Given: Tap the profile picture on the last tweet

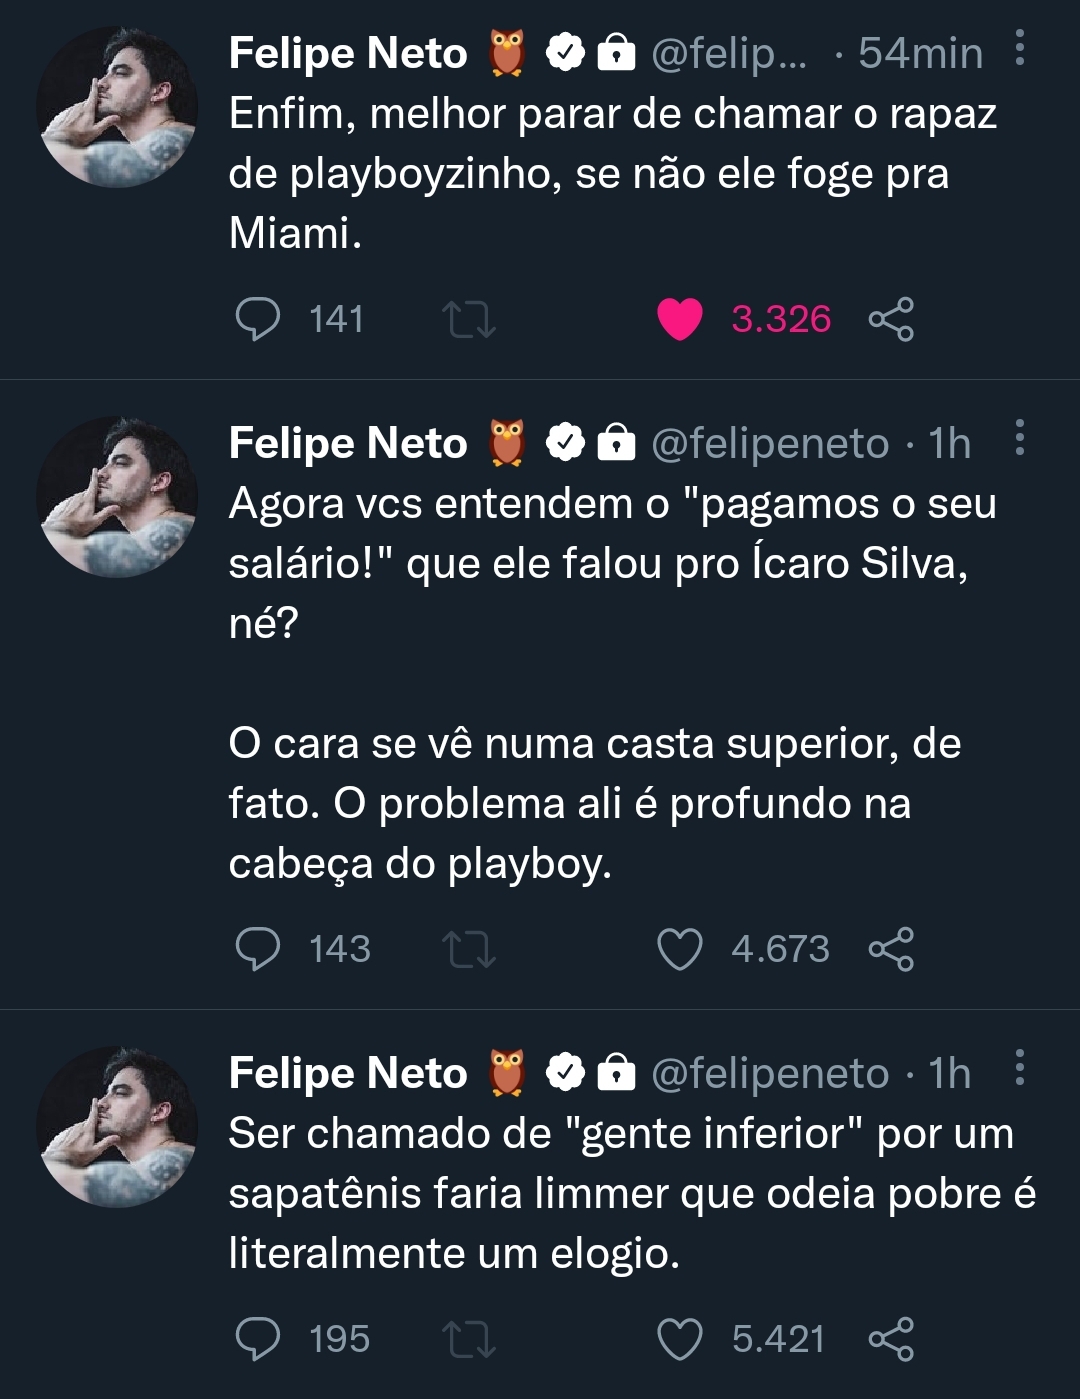Looking at the screenshot, I should 117,1127.
